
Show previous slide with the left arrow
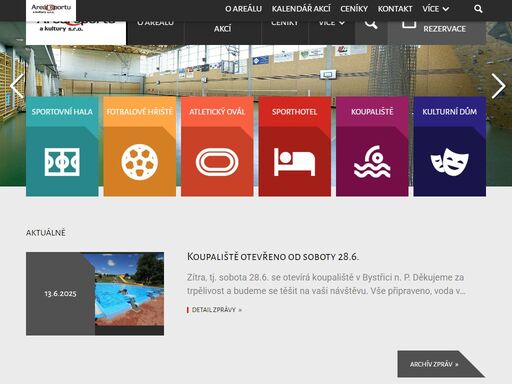(x=17, y=86)
